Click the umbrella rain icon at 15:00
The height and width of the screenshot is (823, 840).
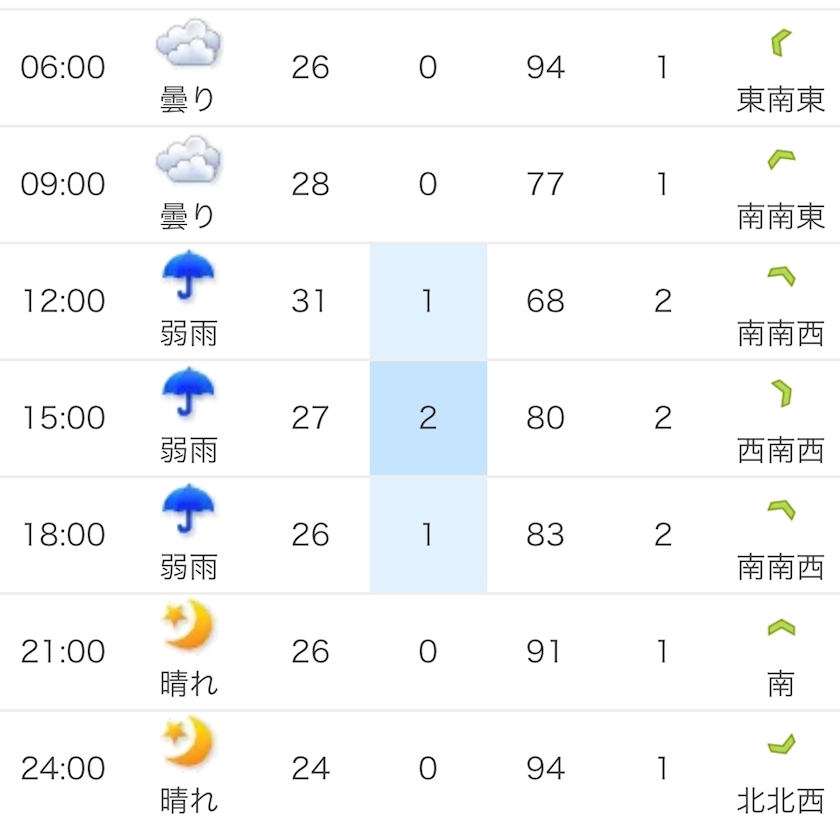[x=188, y=394]
